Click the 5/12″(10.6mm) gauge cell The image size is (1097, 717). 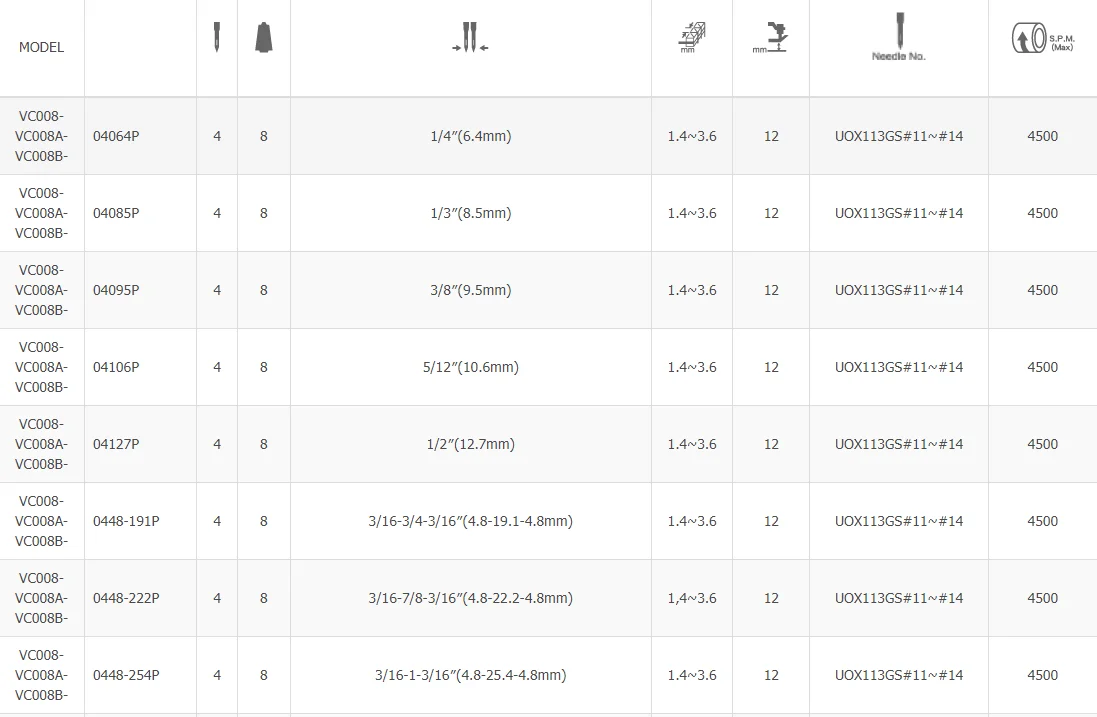point(471,367)
